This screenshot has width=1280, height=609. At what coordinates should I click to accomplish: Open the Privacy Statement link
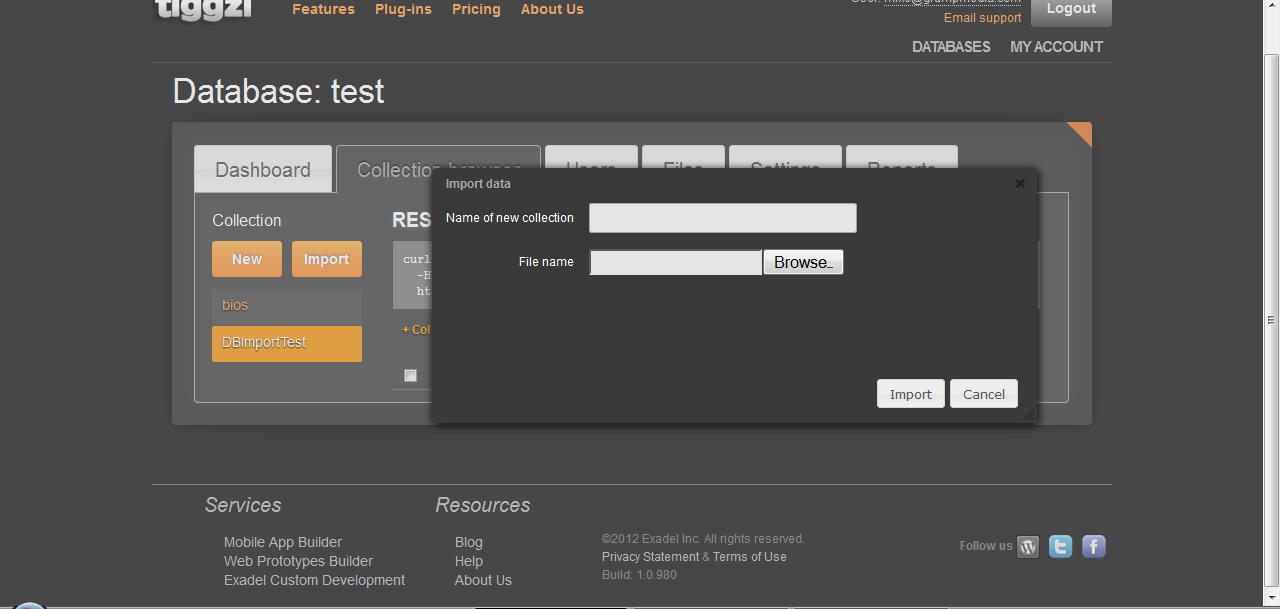point(650,557)
